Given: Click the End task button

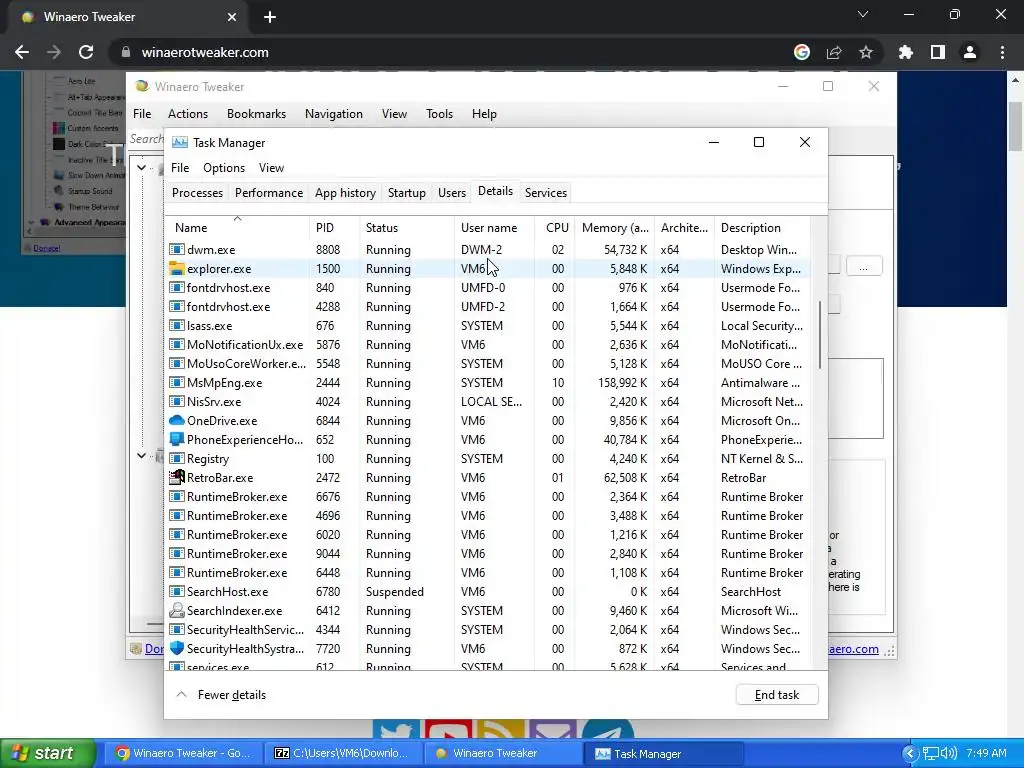Looking at the screenshot, I should (x=776, y=695).
